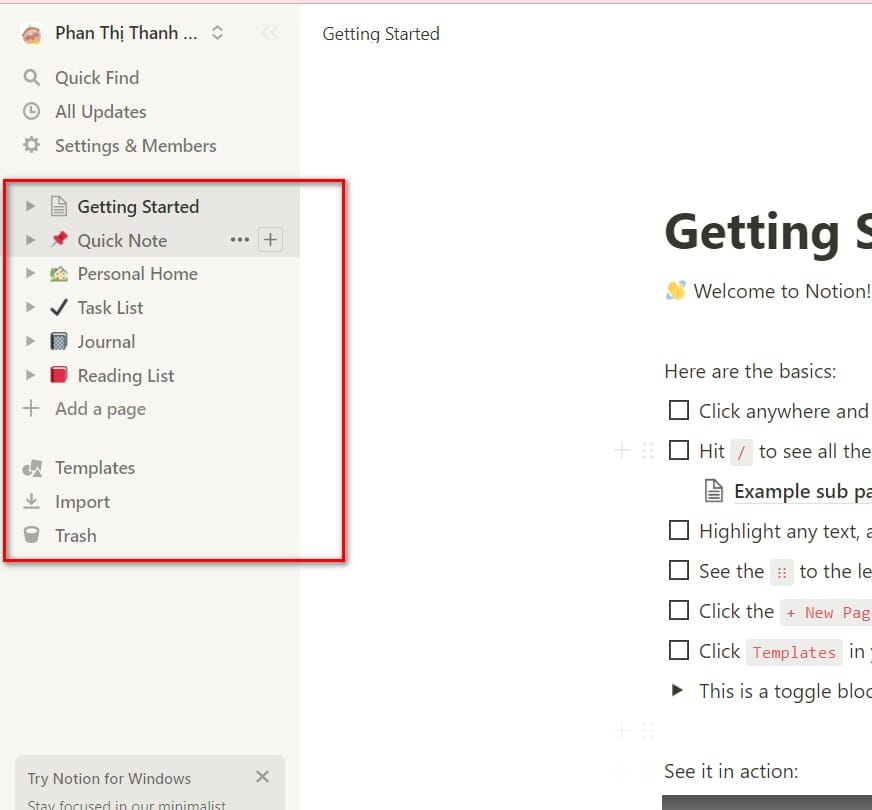Check the 'Highlight any text' checkbox

pos(678,530)
